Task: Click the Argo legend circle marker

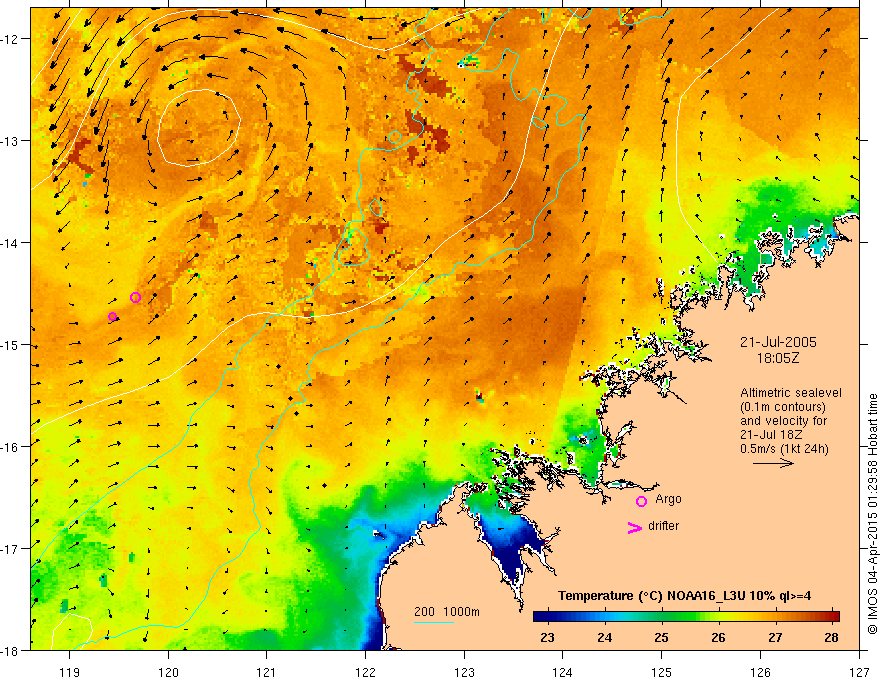Action: click(641, 501)
